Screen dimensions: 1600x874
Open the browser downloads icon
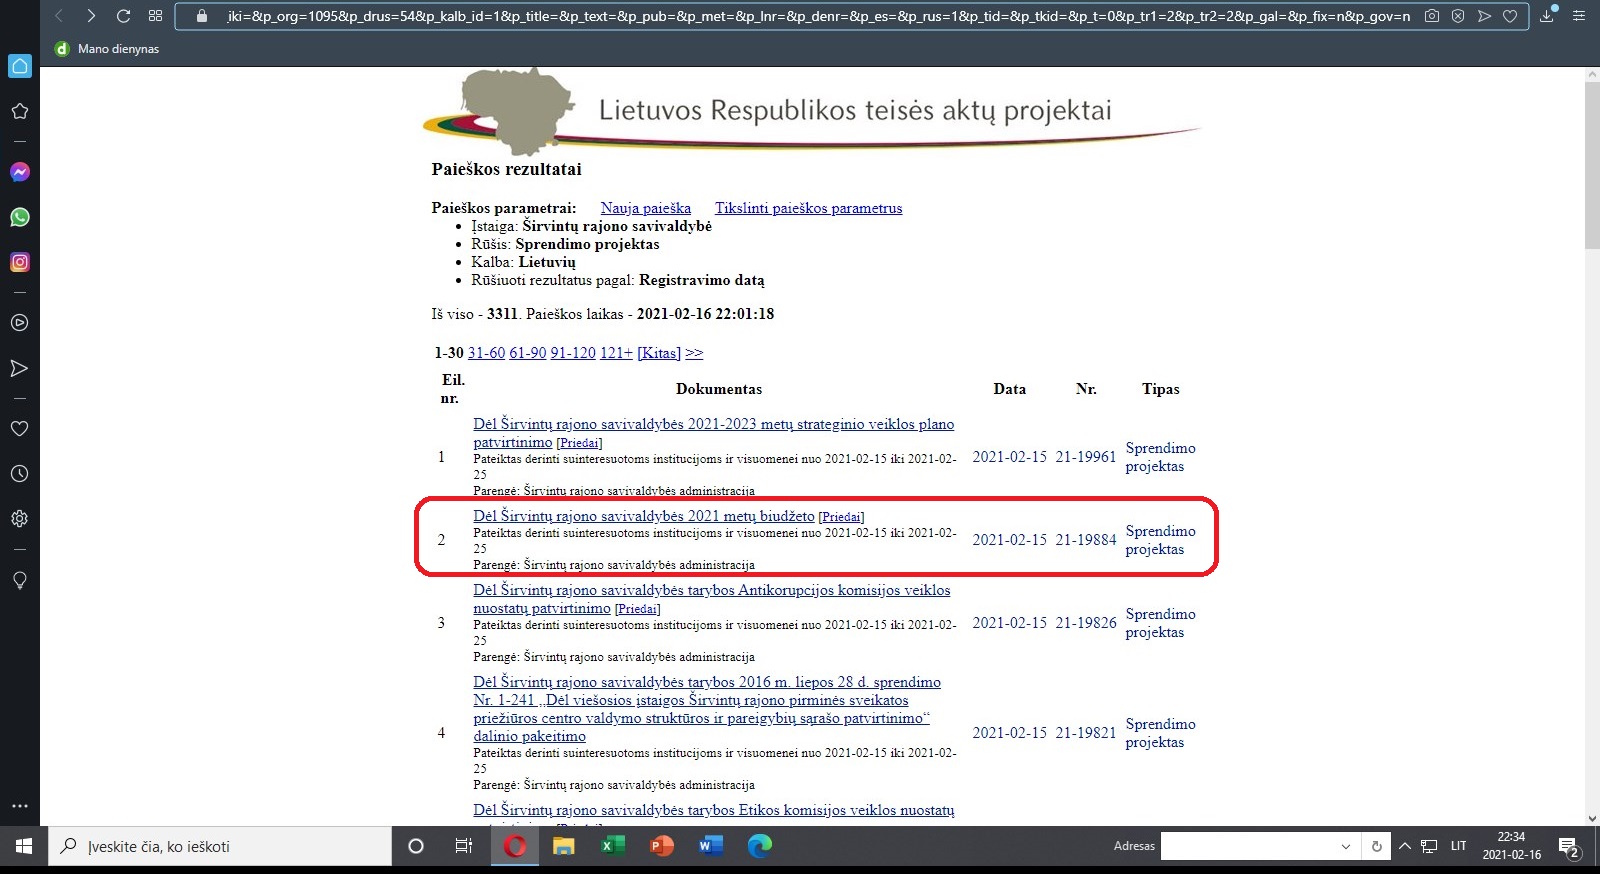click(1547, 16)
